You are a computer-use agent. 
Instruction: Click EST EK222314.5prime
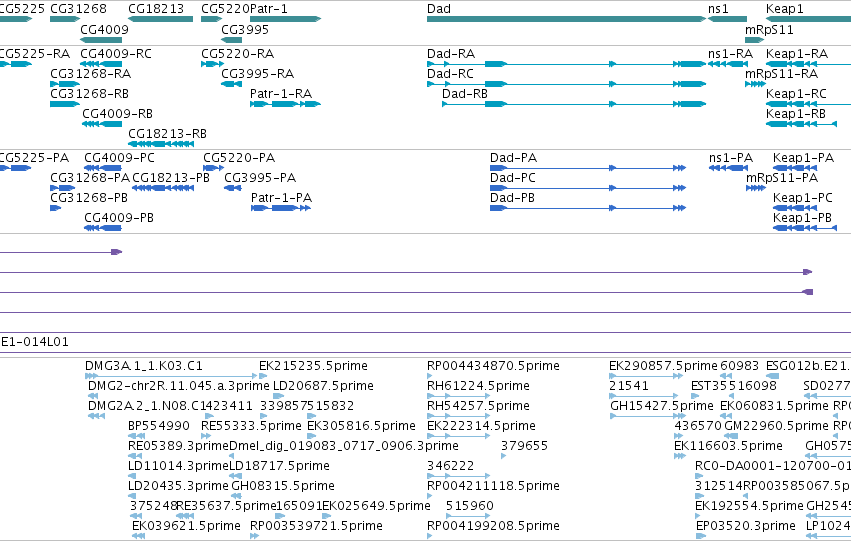pyautogui.click(x=459, y=436)
